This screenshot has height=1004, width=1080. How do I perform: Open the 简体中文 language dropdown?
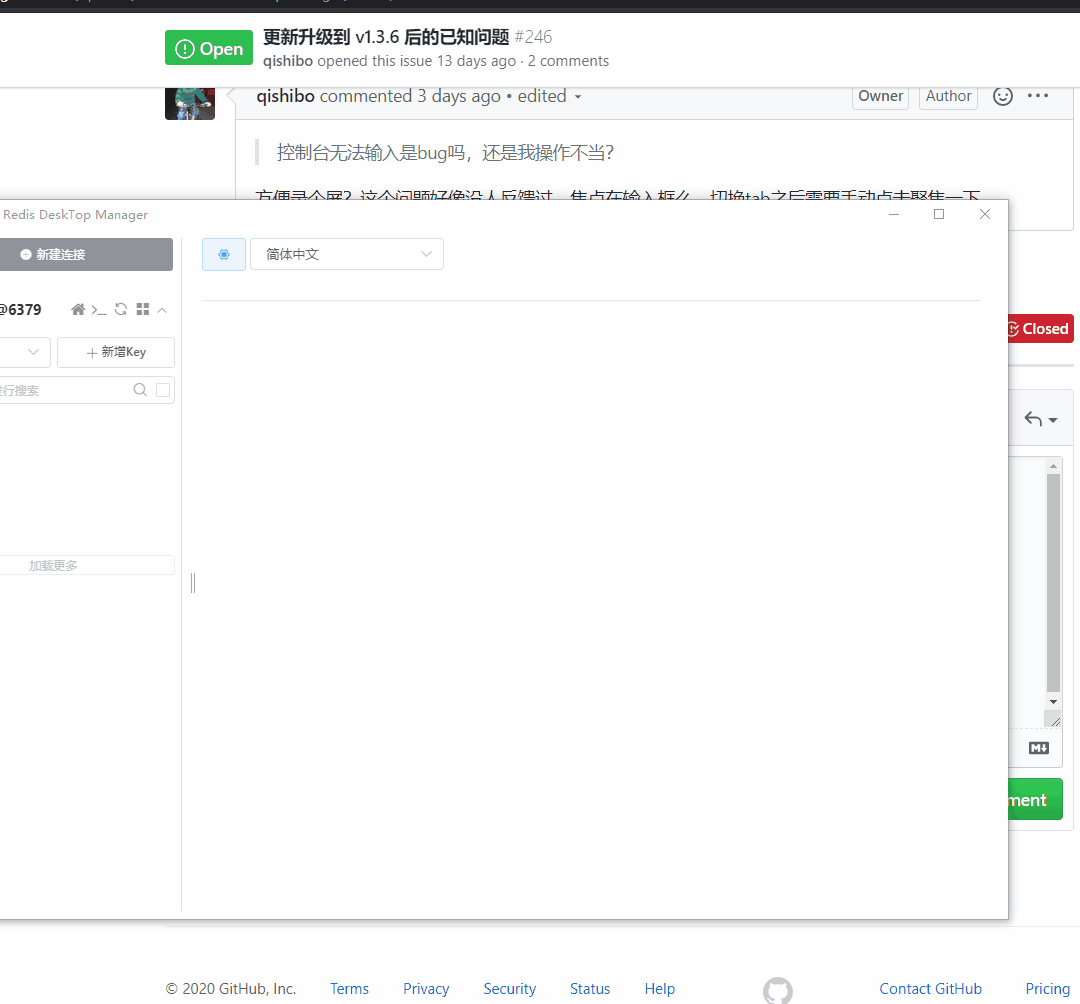pyautogui.click(x=346, y=254)
